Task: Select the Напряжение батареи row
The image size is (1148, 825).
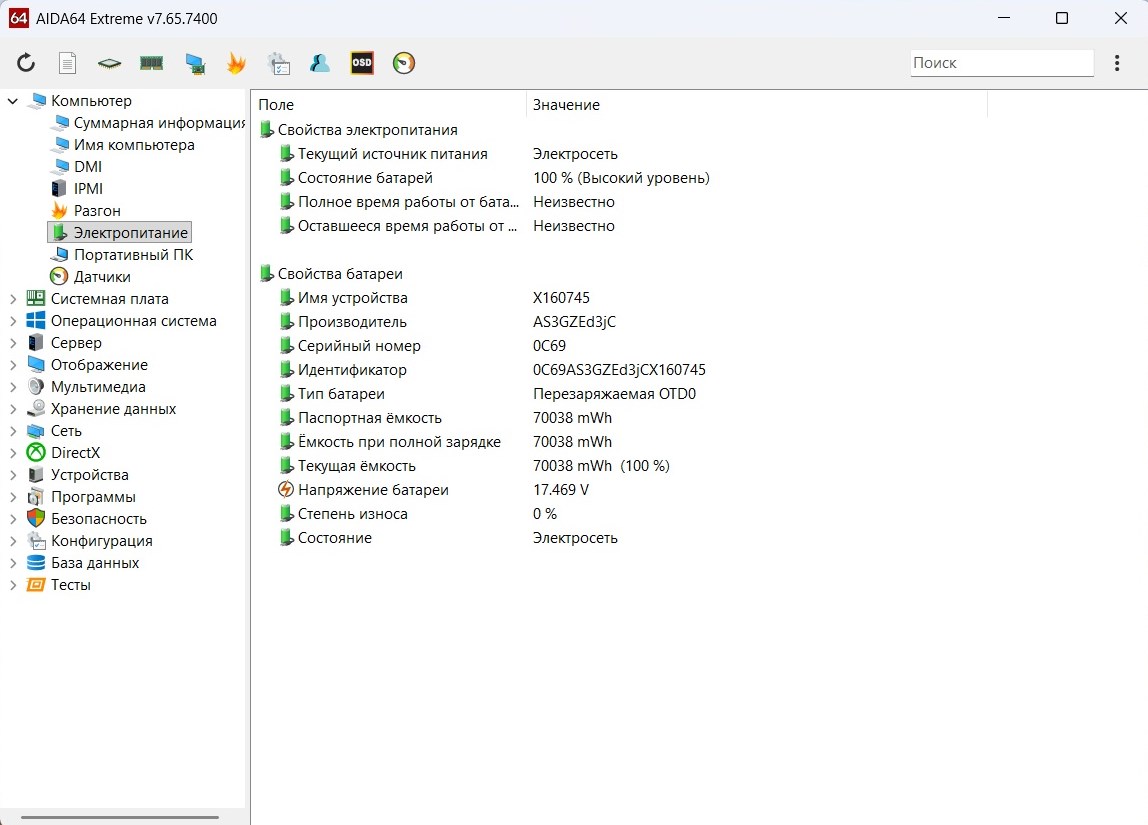Action: tap(373, 490)
